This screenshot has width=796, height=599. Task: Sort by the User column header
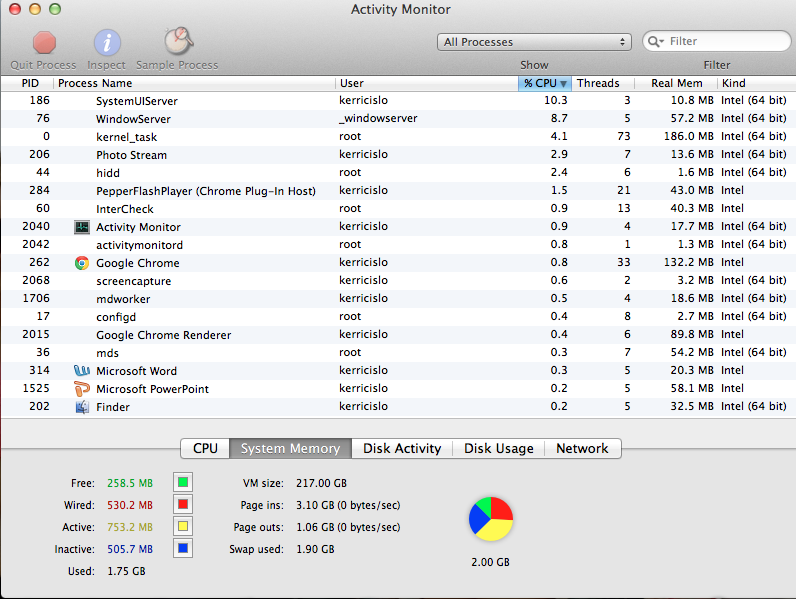[426, 83]
